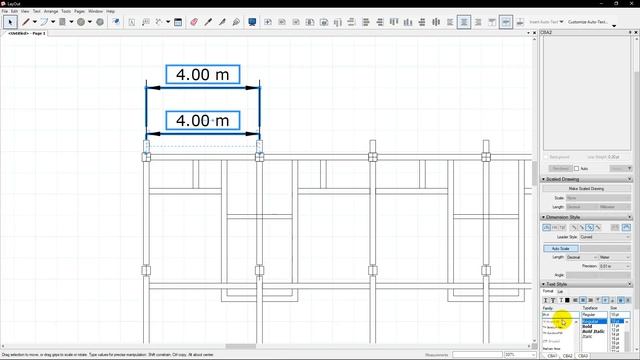Collapse the Text Style panel
The width and height of the screenshot is (640, 360).
point(544,284)
